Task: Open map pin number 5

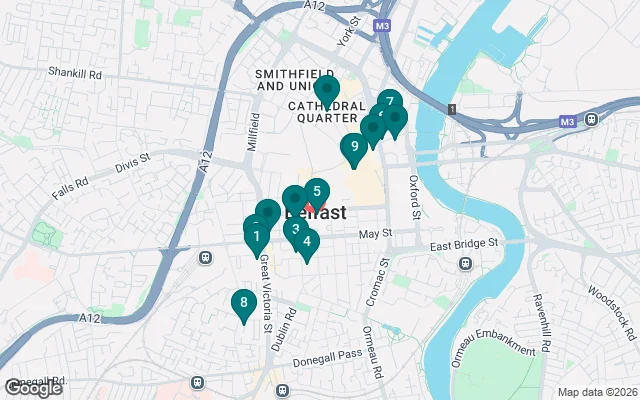Action: [317, 193]
